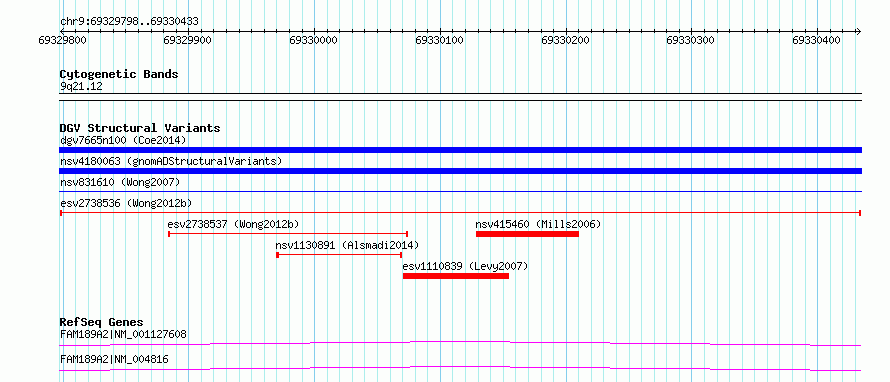Image resolution: width=890 pixels, height=382 pixels.
Task: Click the esv2738537 (Wong2012b) red variant line
Action: (288, 233)
